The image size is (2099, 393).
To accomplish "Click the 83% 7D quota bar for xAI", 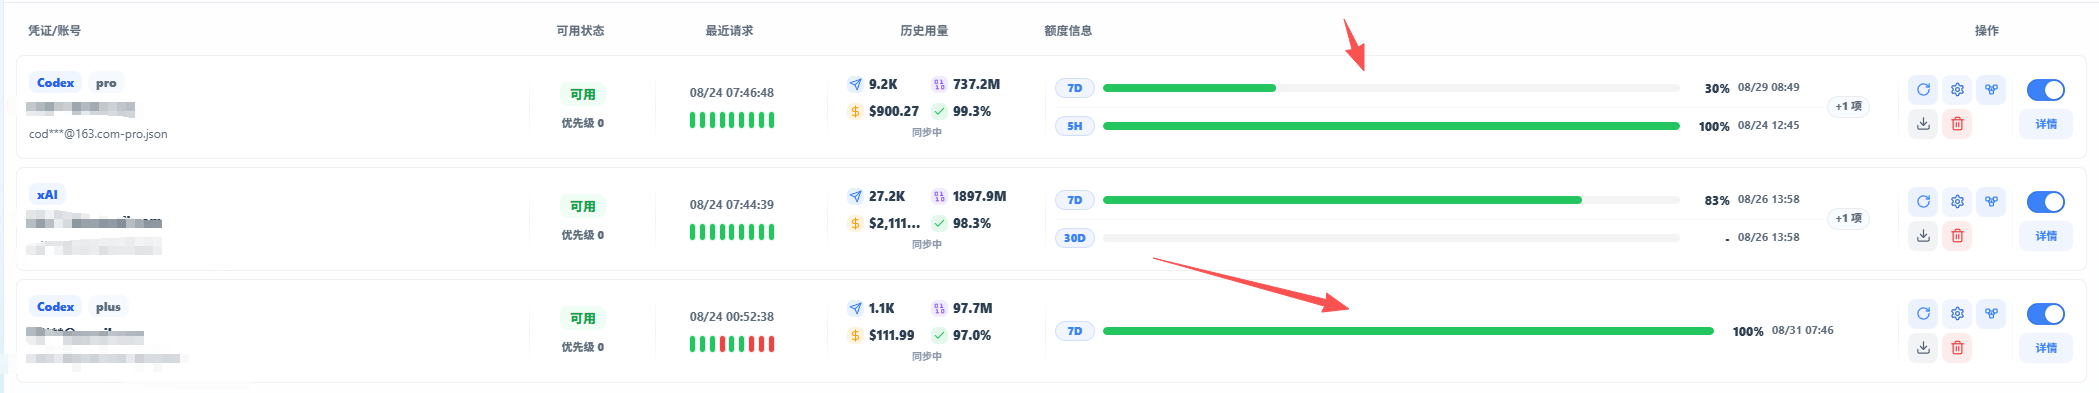I will pos(1391,200).
